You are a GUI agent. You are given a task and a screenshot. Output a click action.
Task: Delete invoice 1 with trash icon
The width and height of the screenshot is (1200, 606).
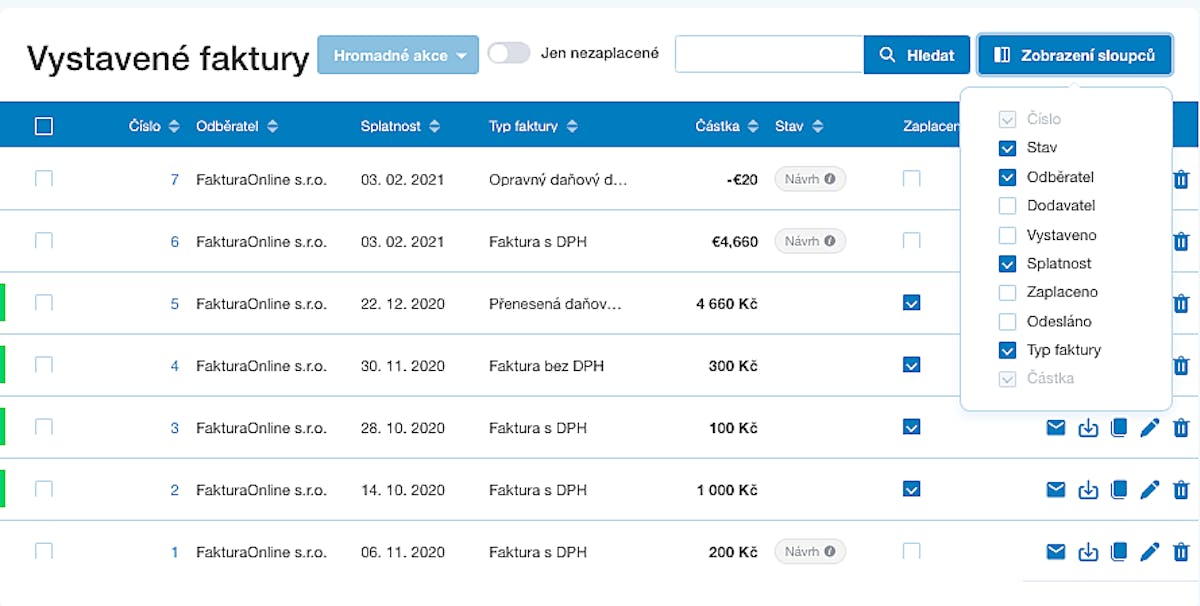1181,551
